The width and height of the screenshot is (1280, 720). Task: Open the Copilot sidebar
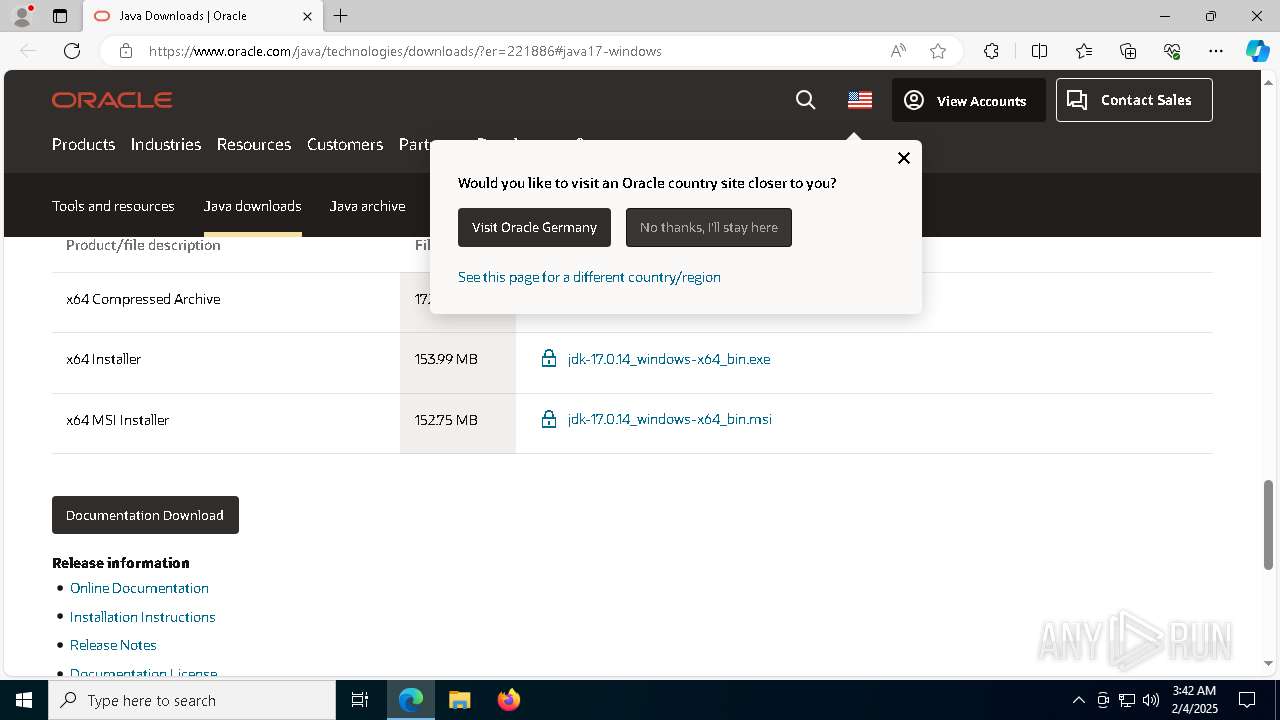pyautogui.click(x=1257, y=51)
